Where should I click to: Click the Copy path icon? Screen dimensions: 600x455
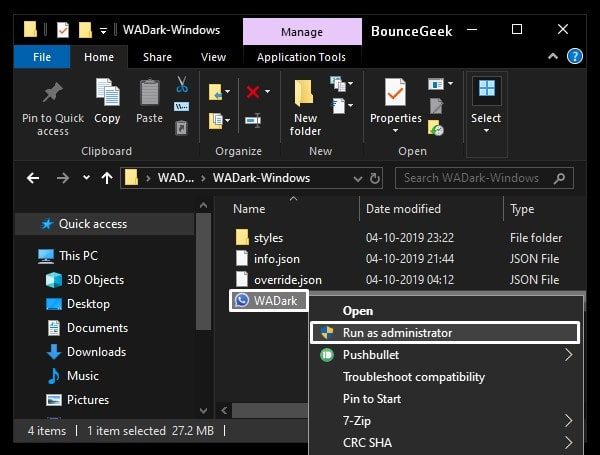point(181,106)
